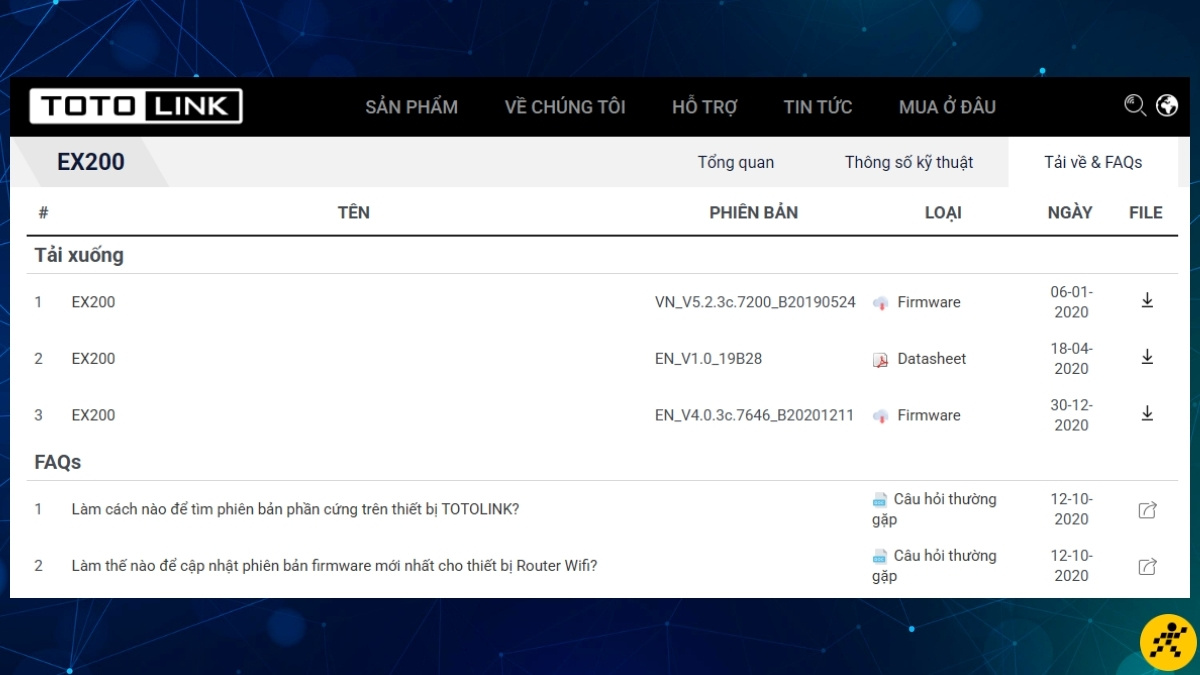Click the EX200 name in the datasheet row
Screen dimensions: 1200x675
coord(93,358)
